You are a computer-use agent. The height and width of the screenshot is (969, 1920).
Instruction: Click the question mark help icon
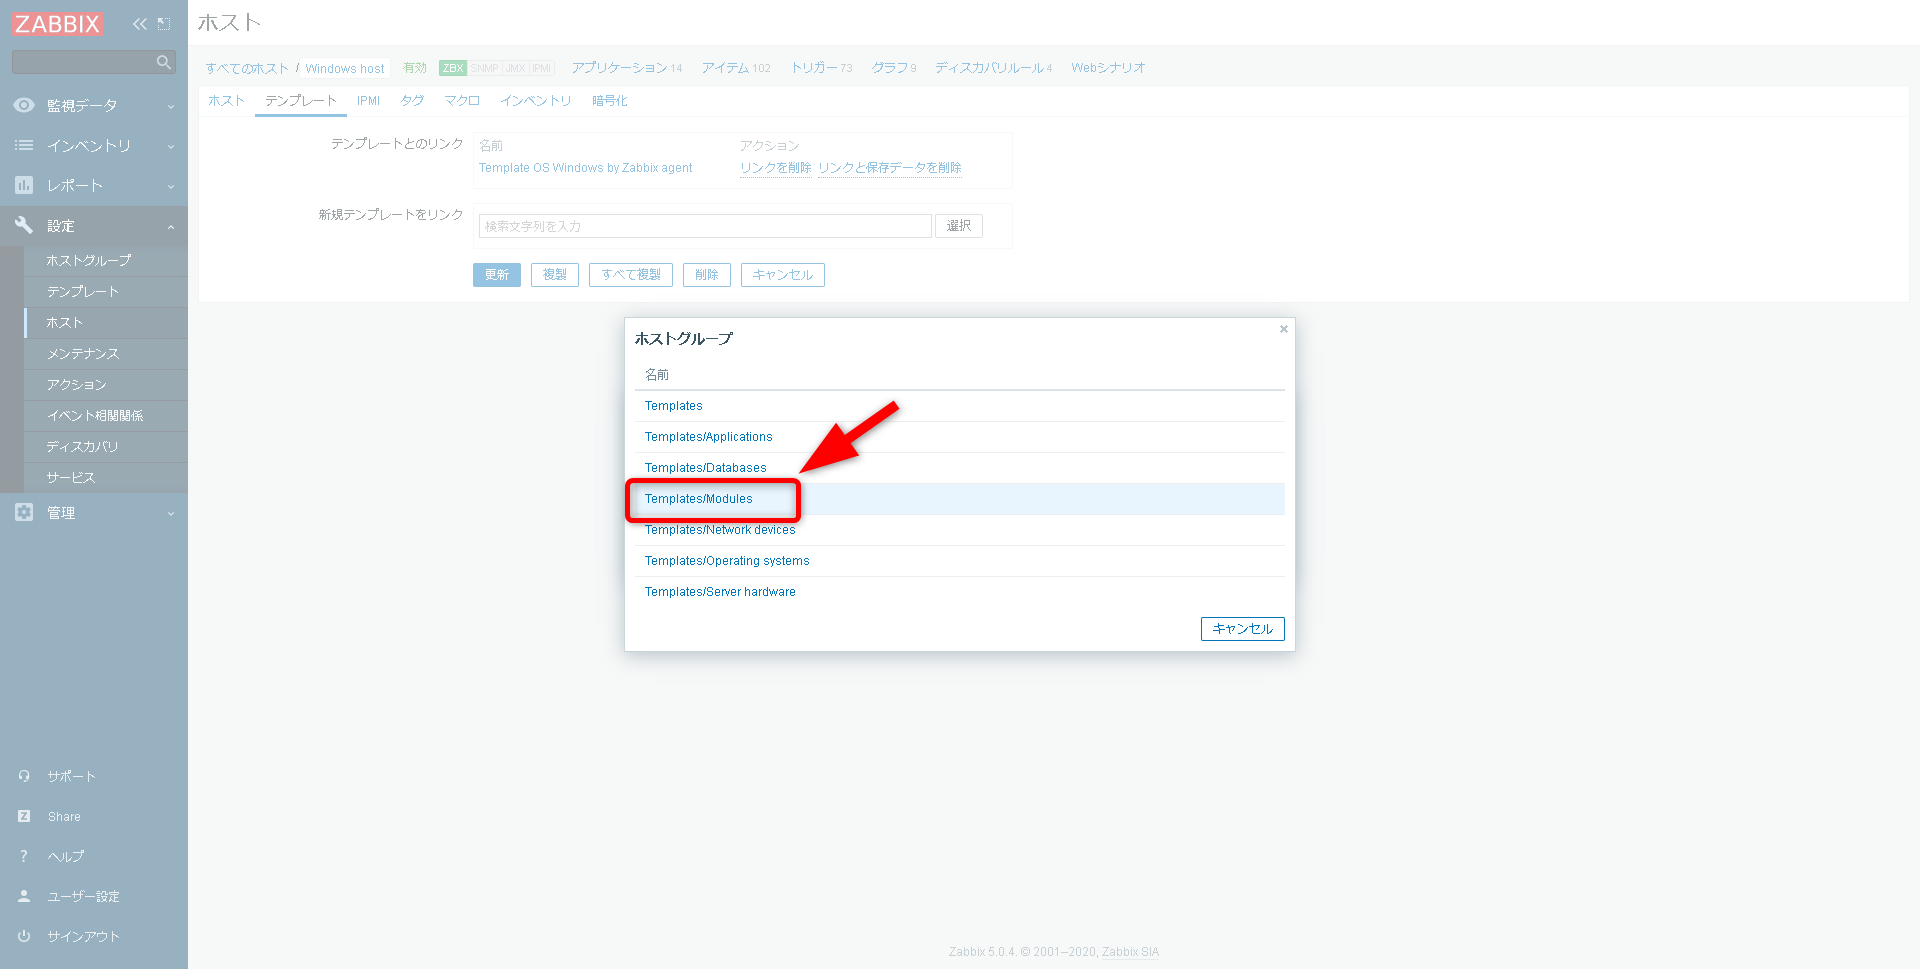tap(24, 856)
